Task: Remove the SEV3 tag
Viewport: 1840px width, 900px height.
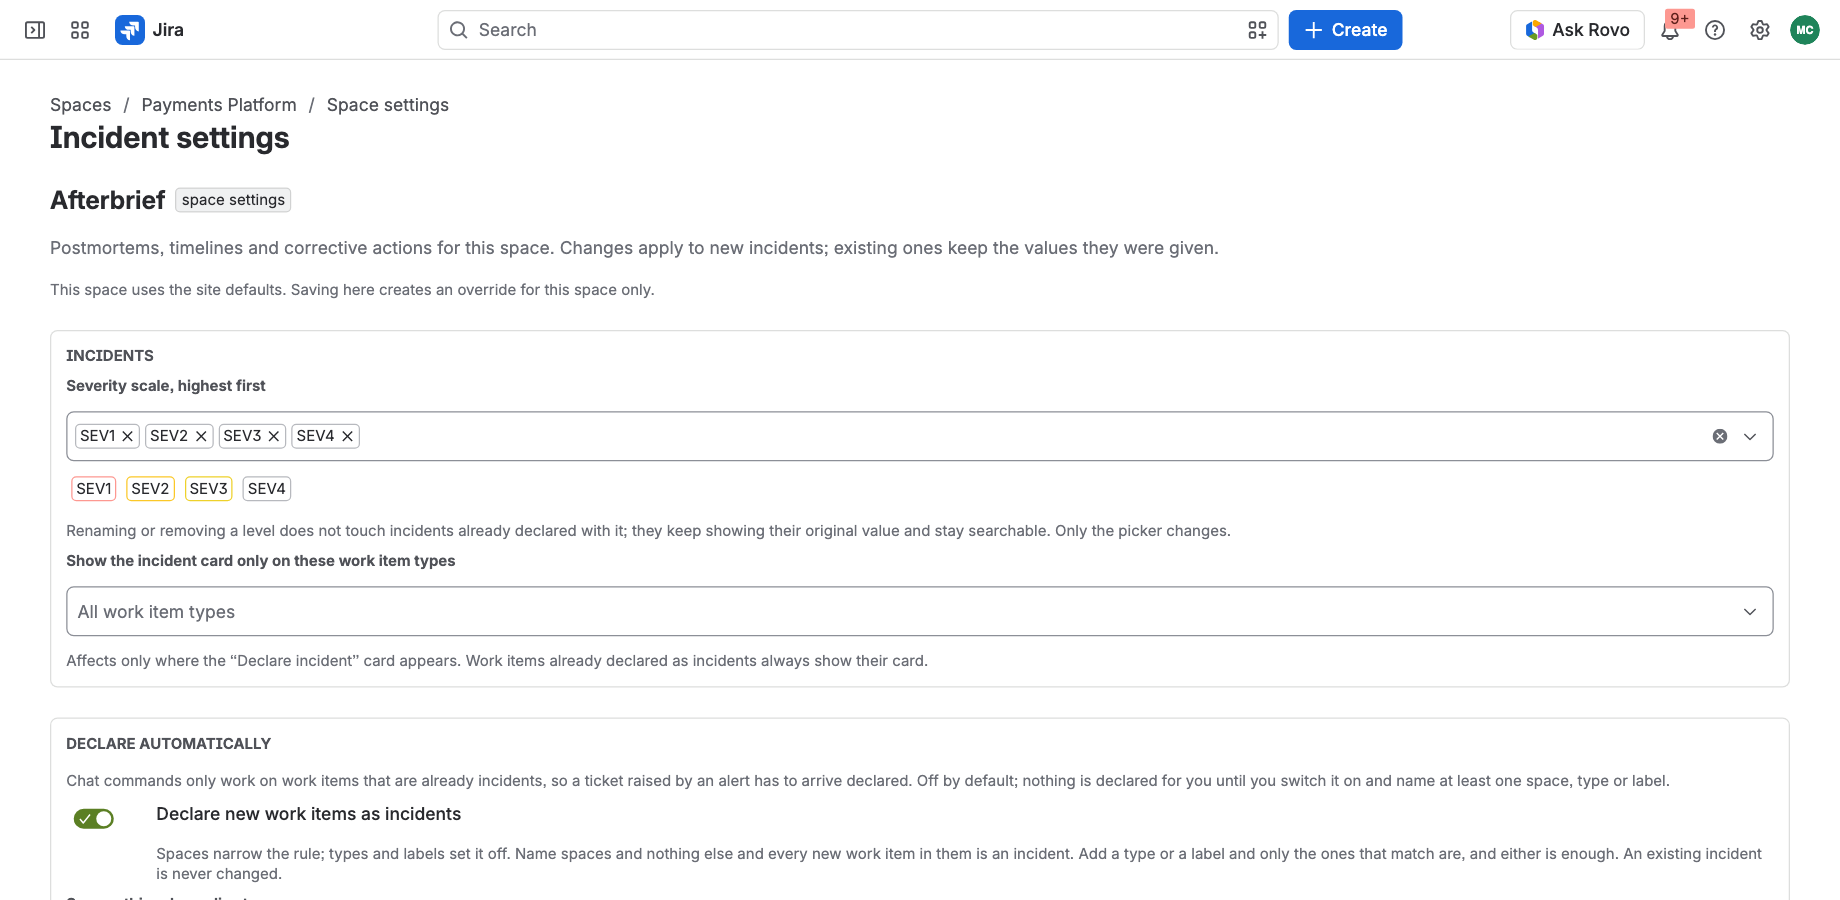Action: [274, 436]
